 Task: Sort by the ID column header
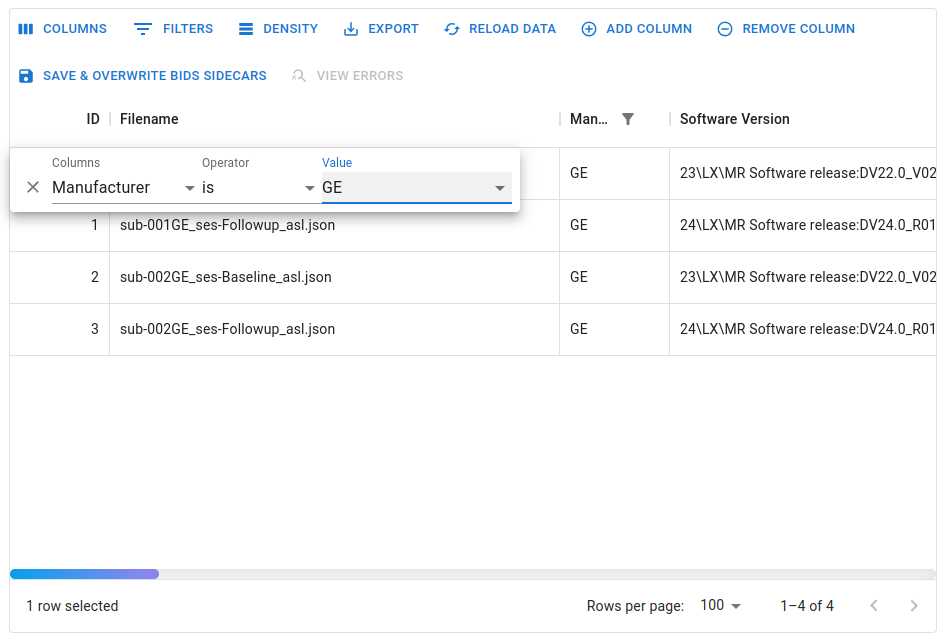click(x=93, y=119)
